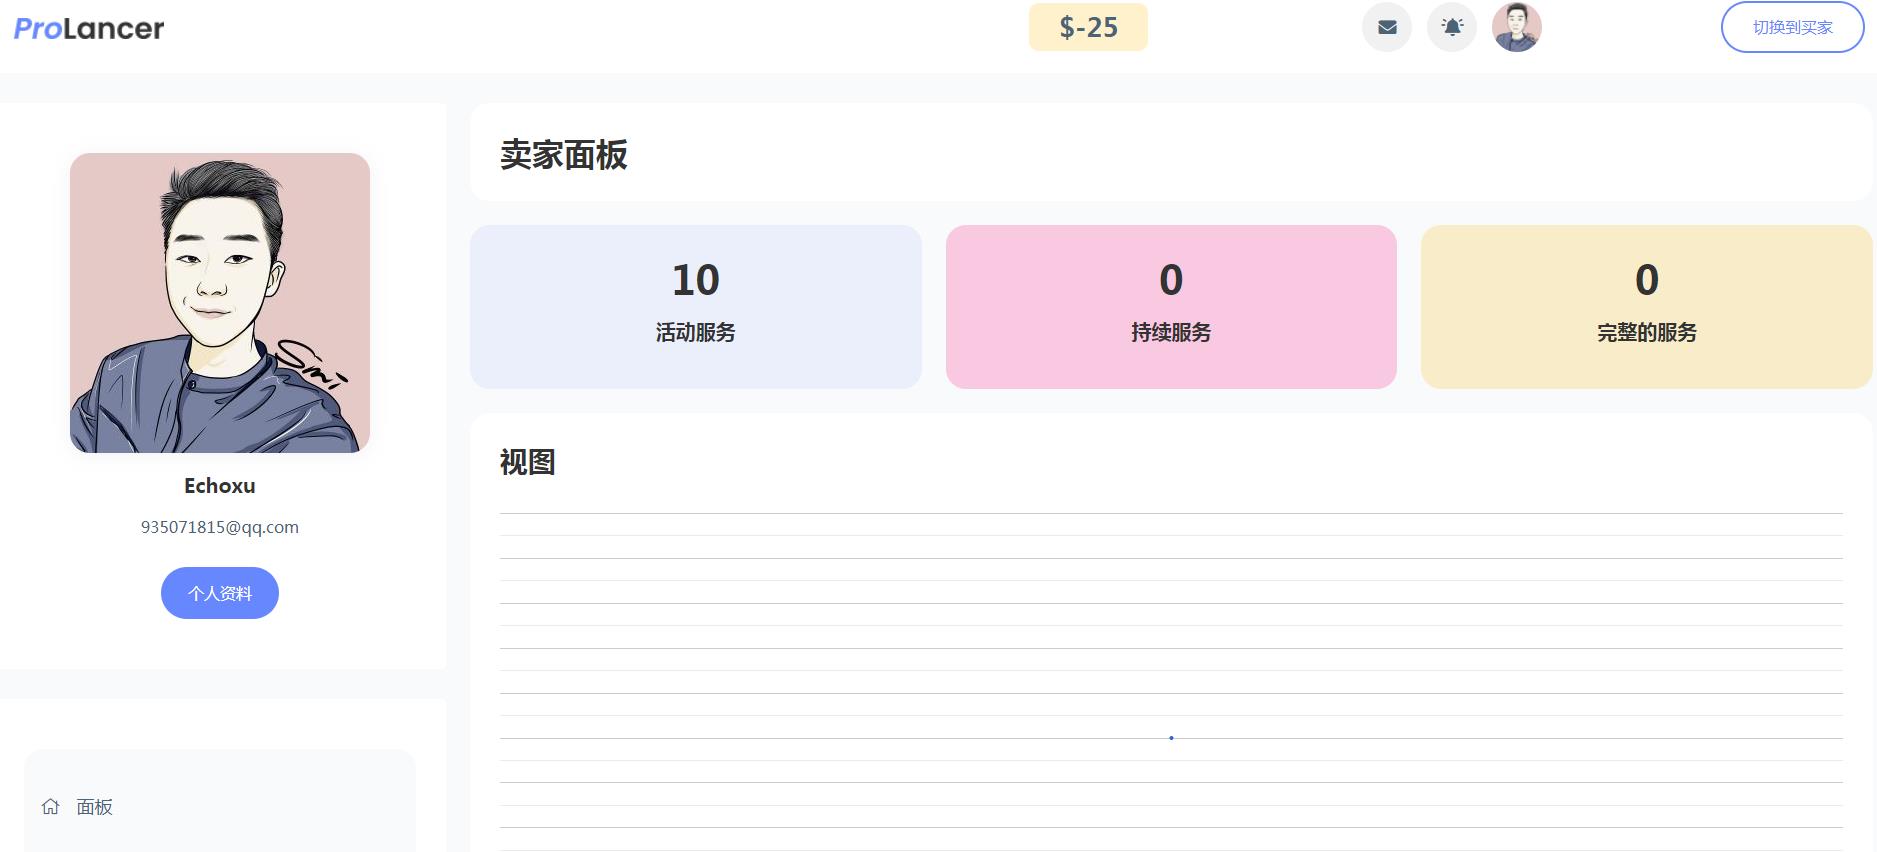Click the 卖家面板 heading
The image size is (1877, 852).
pyautogui.click(x=564, y=155)
